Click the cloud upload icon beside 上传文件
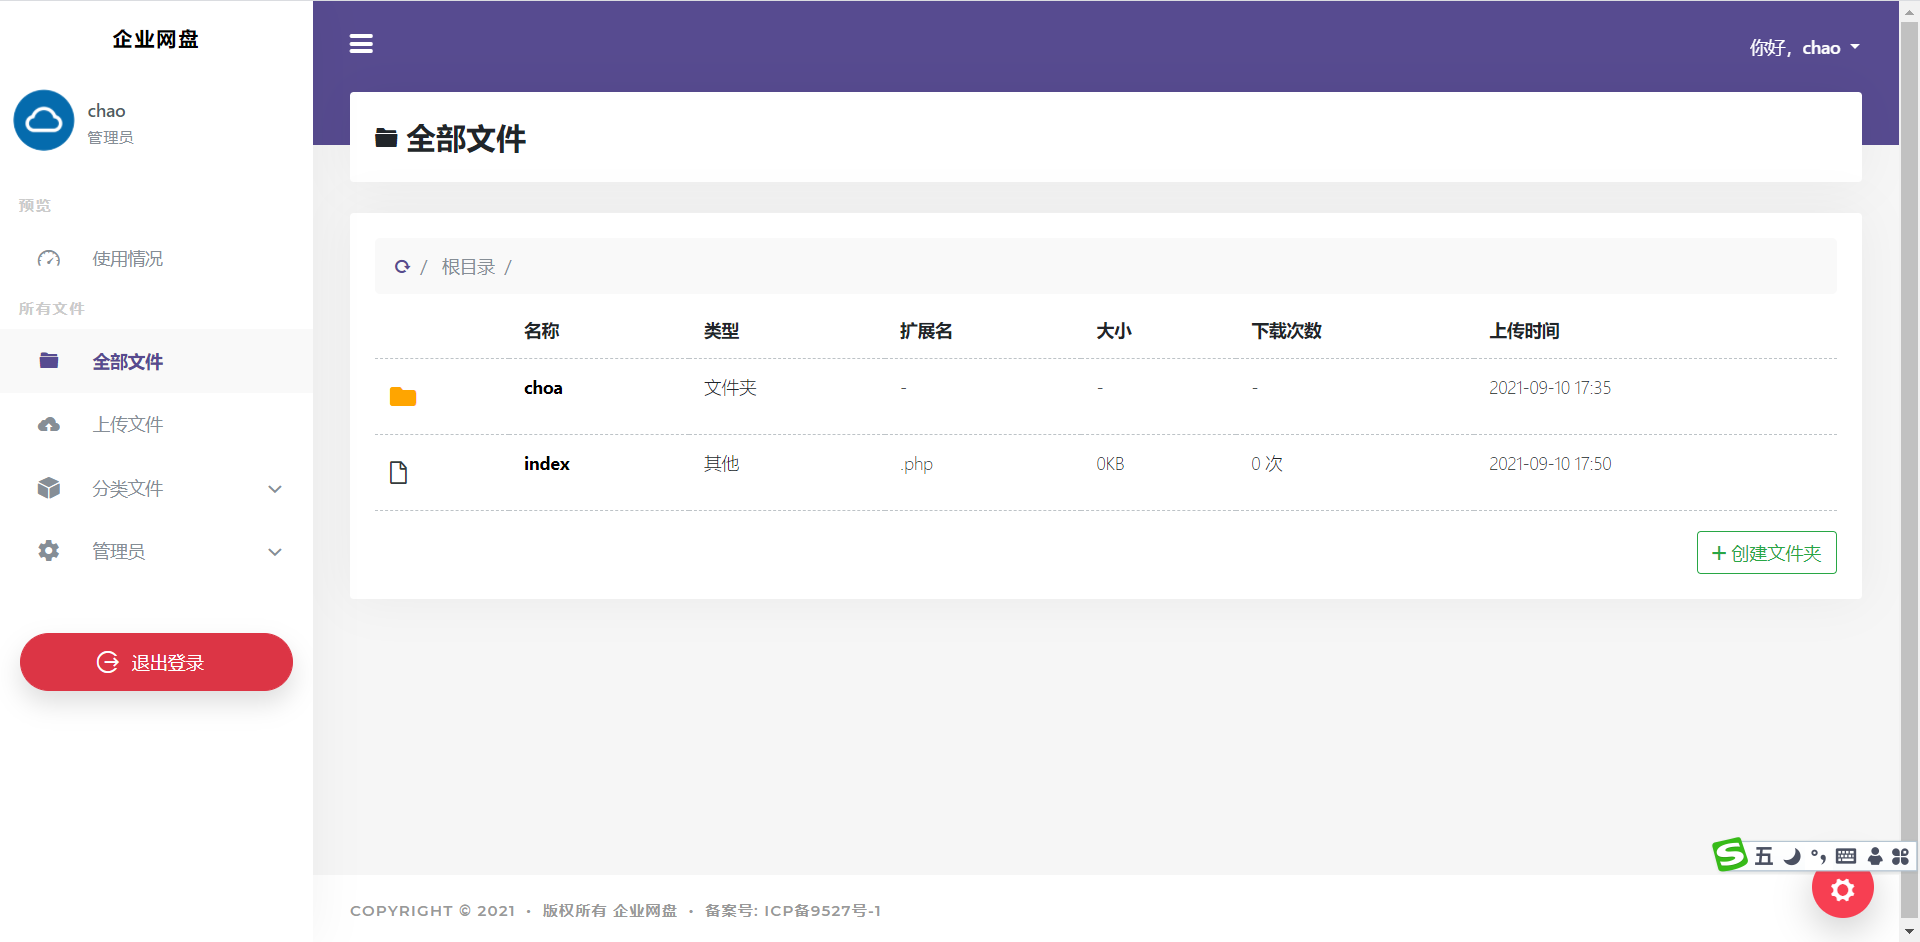The image size is (1920, 942). click(x=49, y=425)
